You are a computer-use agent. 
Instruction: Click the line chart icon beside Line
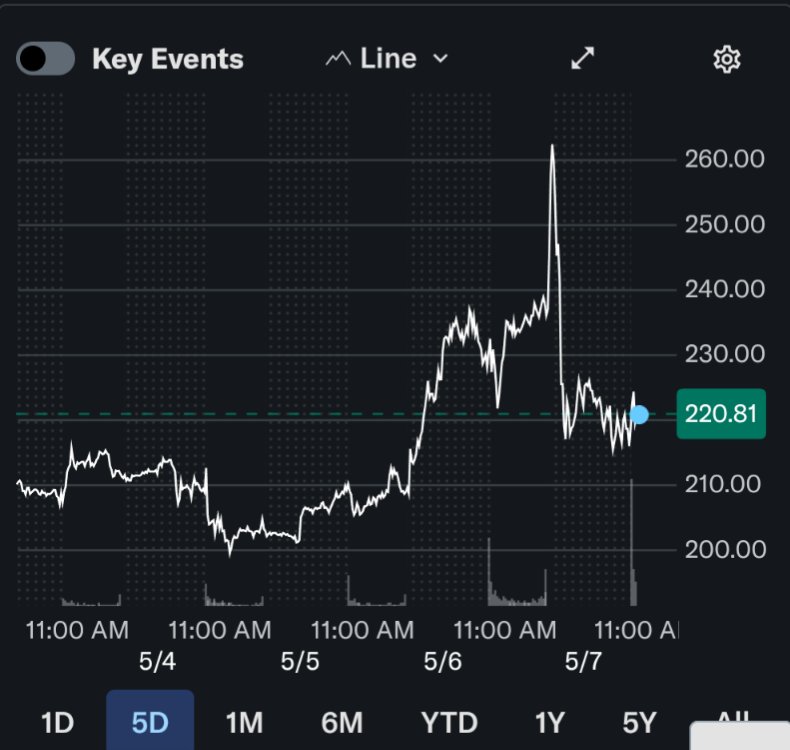tap(338, 59)
